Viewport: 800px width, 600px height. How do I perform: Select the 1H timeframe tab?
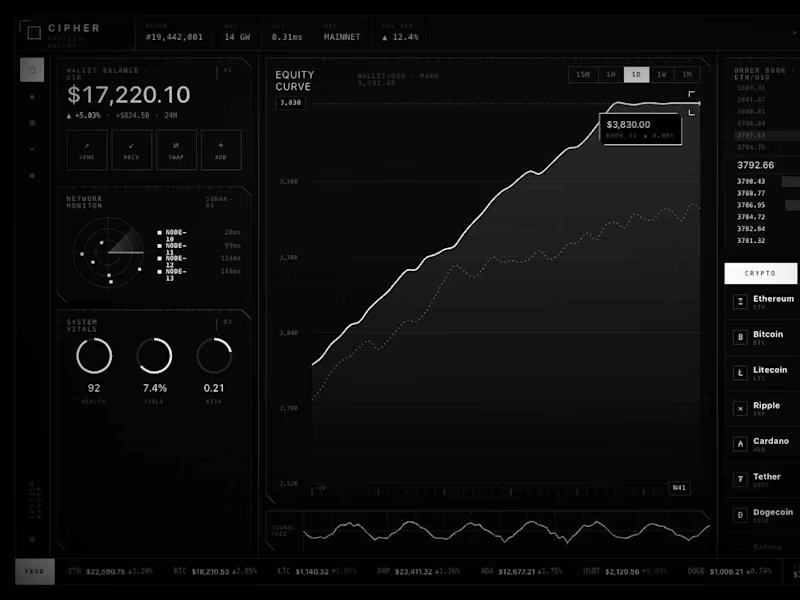click(611, 74)
